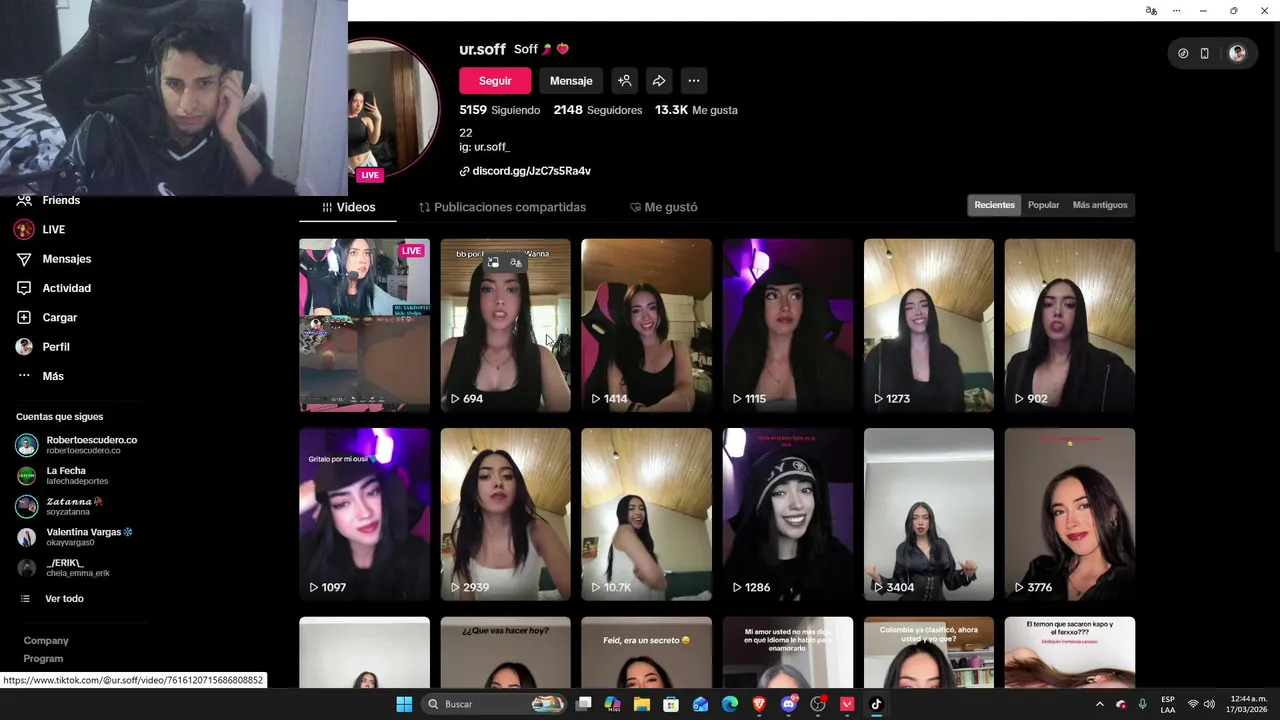This screenshot has width=1280, height=720.
Task: Open the profile three-dots options menu
Action: click(x=694, y=81)
